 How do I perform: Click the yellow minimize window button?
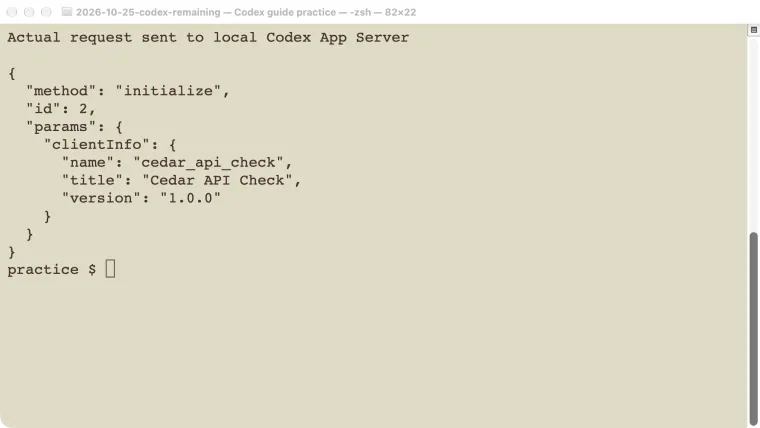29,12
